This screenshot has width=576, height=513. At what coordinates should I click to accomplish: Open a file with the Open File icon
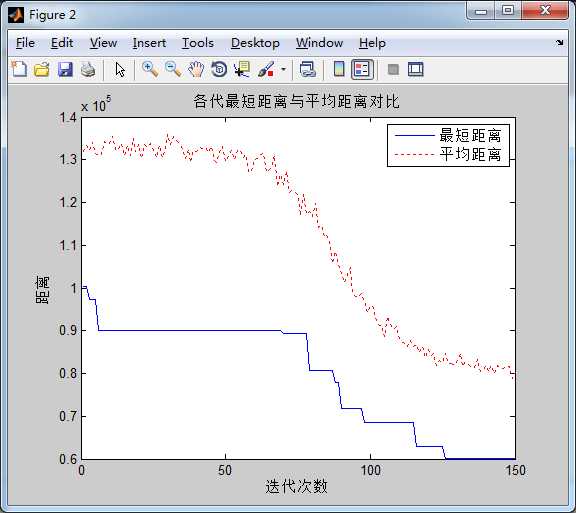click(x=42, y=69)
